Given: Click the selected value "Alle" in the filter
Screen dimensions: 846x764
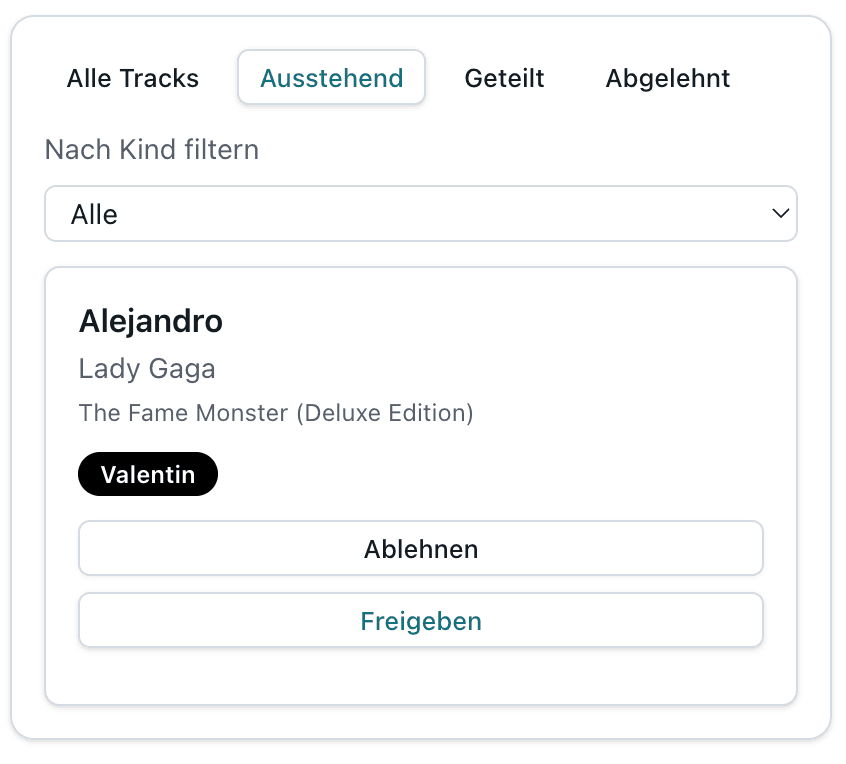Looking at the screenshot, I should (95, 214).
